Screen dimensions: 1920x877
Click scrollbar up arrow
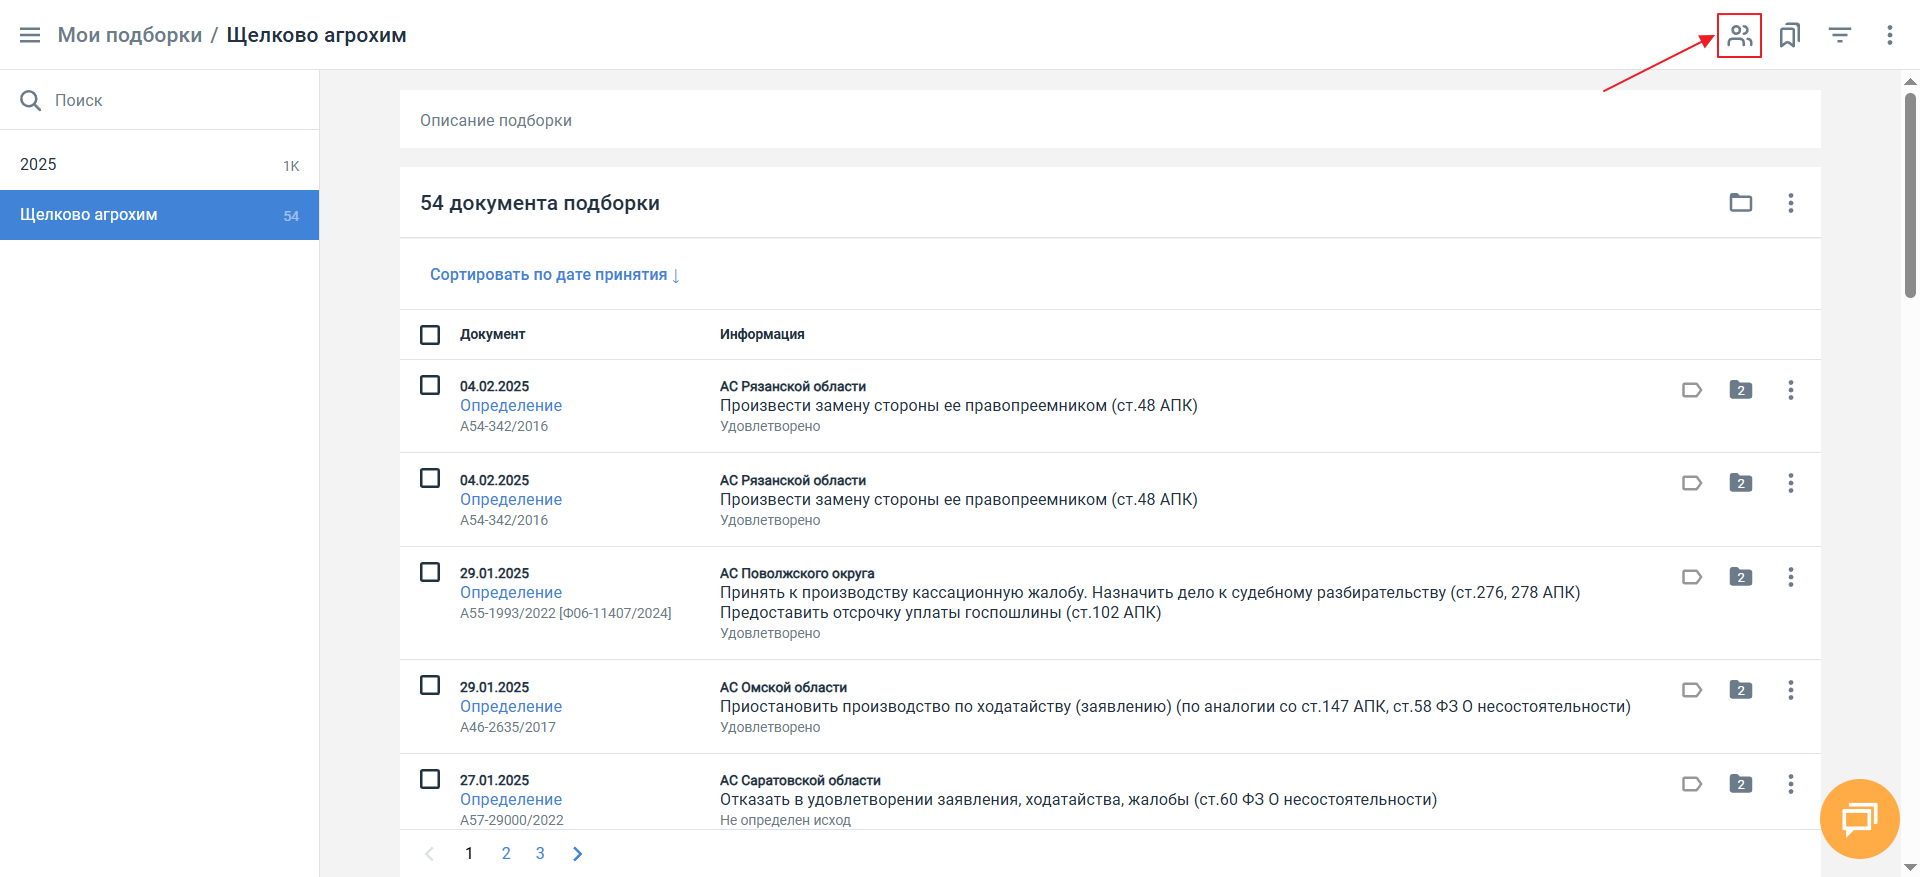coord(1910,80)
